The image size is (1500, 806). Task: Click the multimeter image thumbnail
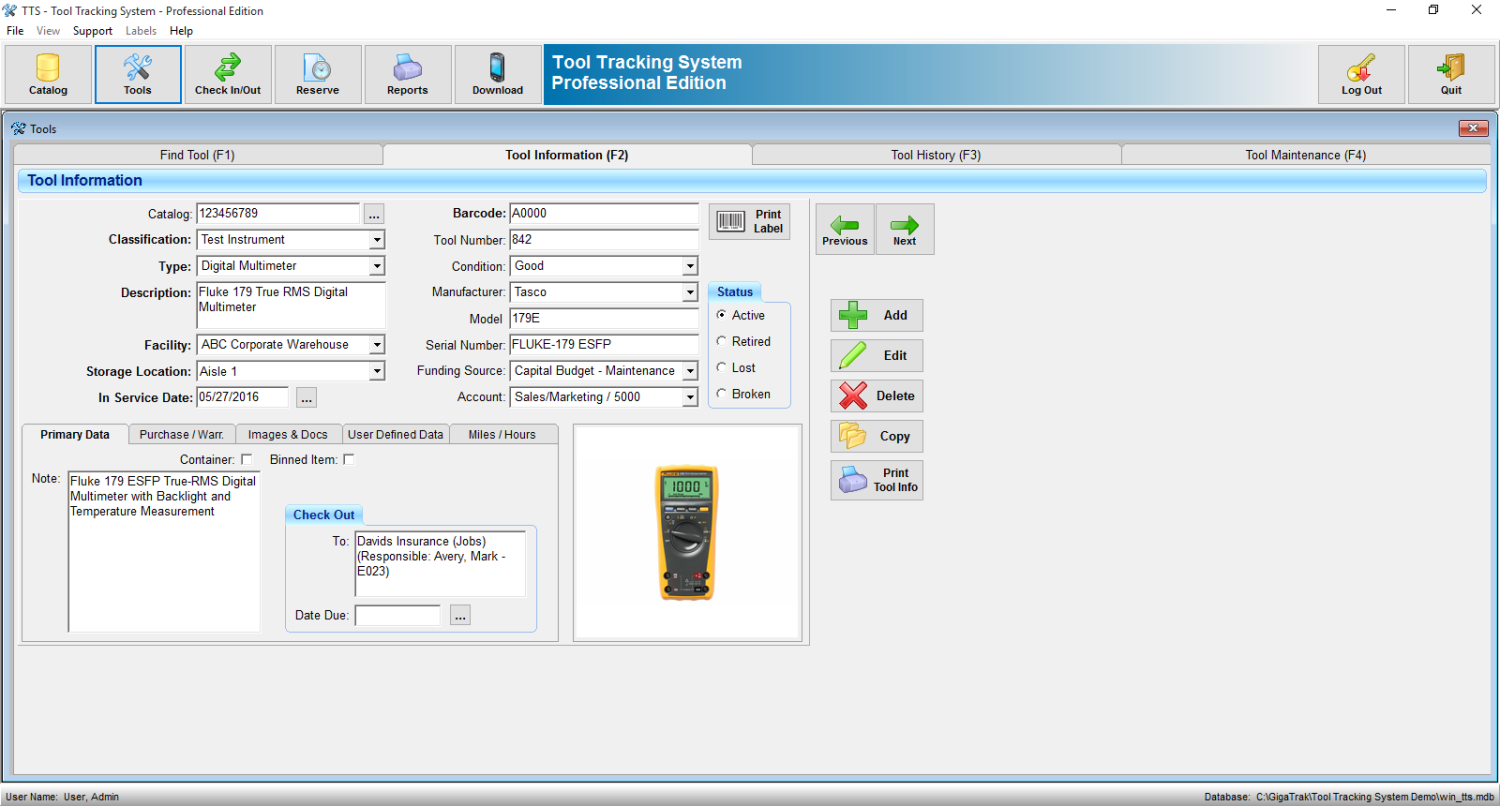click(x=687, y=531)
